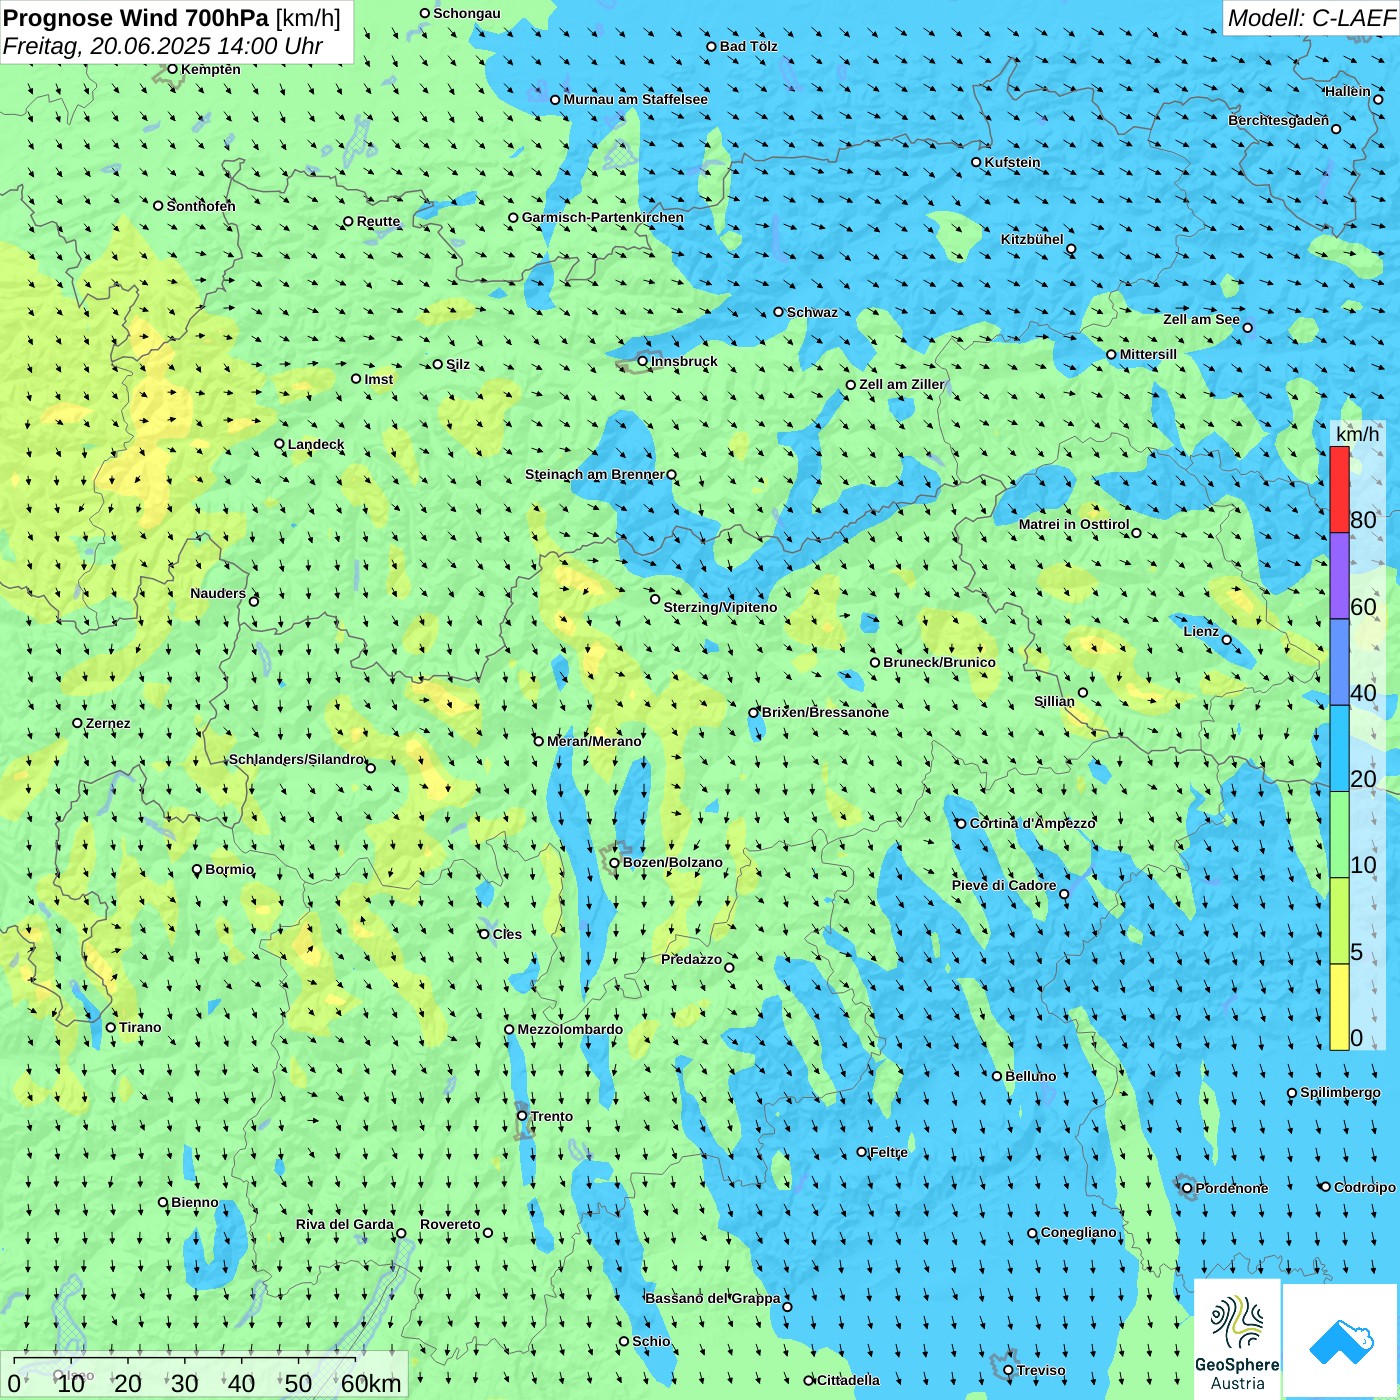1400x1400 pixels.
Task: Click the 'Berchtesgaden' label
Action: pos(1279,120)
